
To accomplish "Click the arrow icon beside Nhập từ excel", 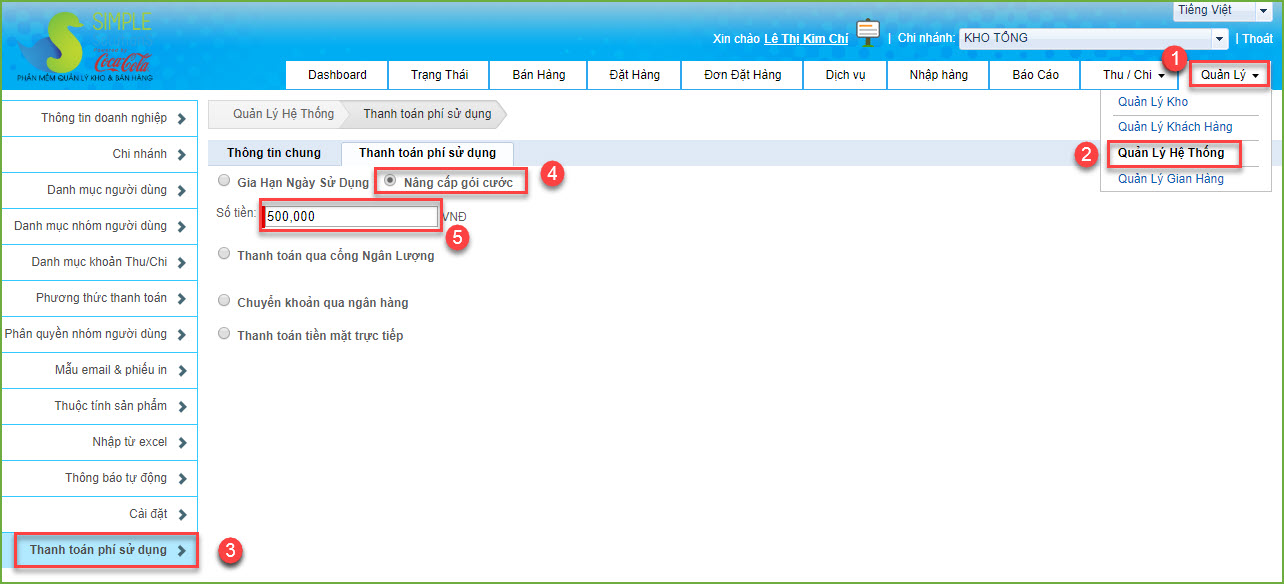I will [x=181, y=443].
